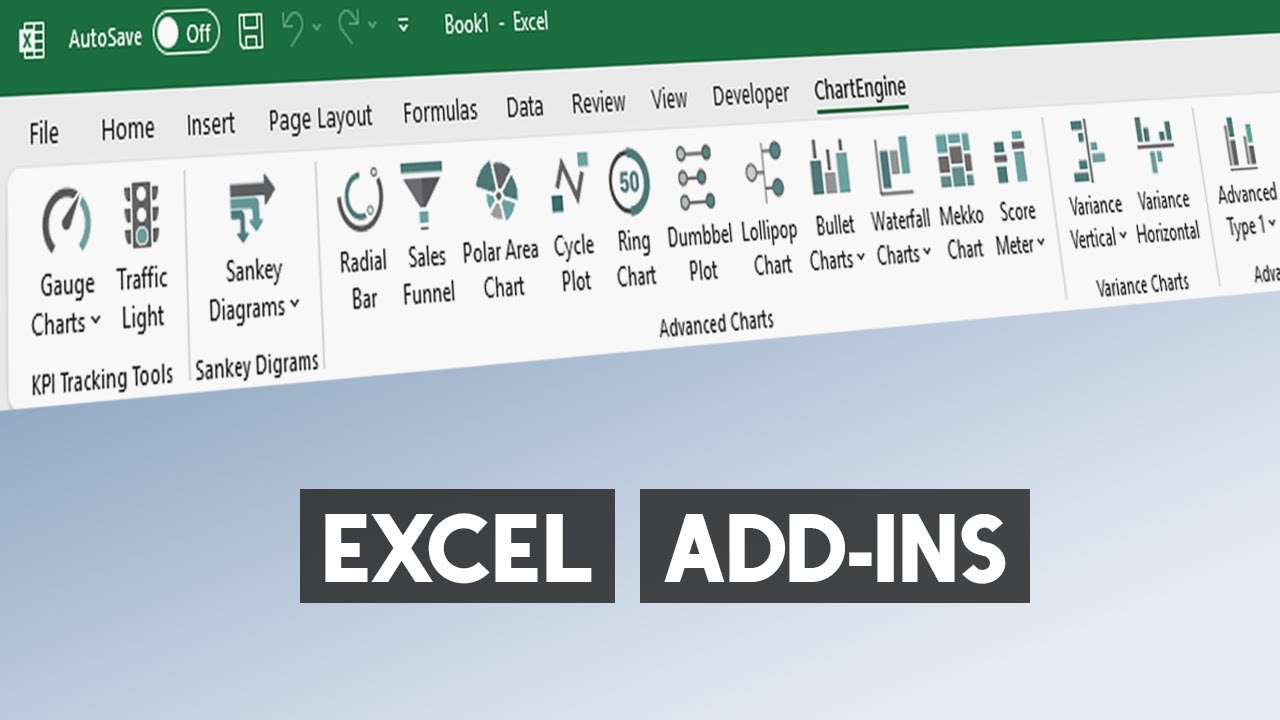Insert a Cycle Plot
1280x720 pixels.
[574, 224]
